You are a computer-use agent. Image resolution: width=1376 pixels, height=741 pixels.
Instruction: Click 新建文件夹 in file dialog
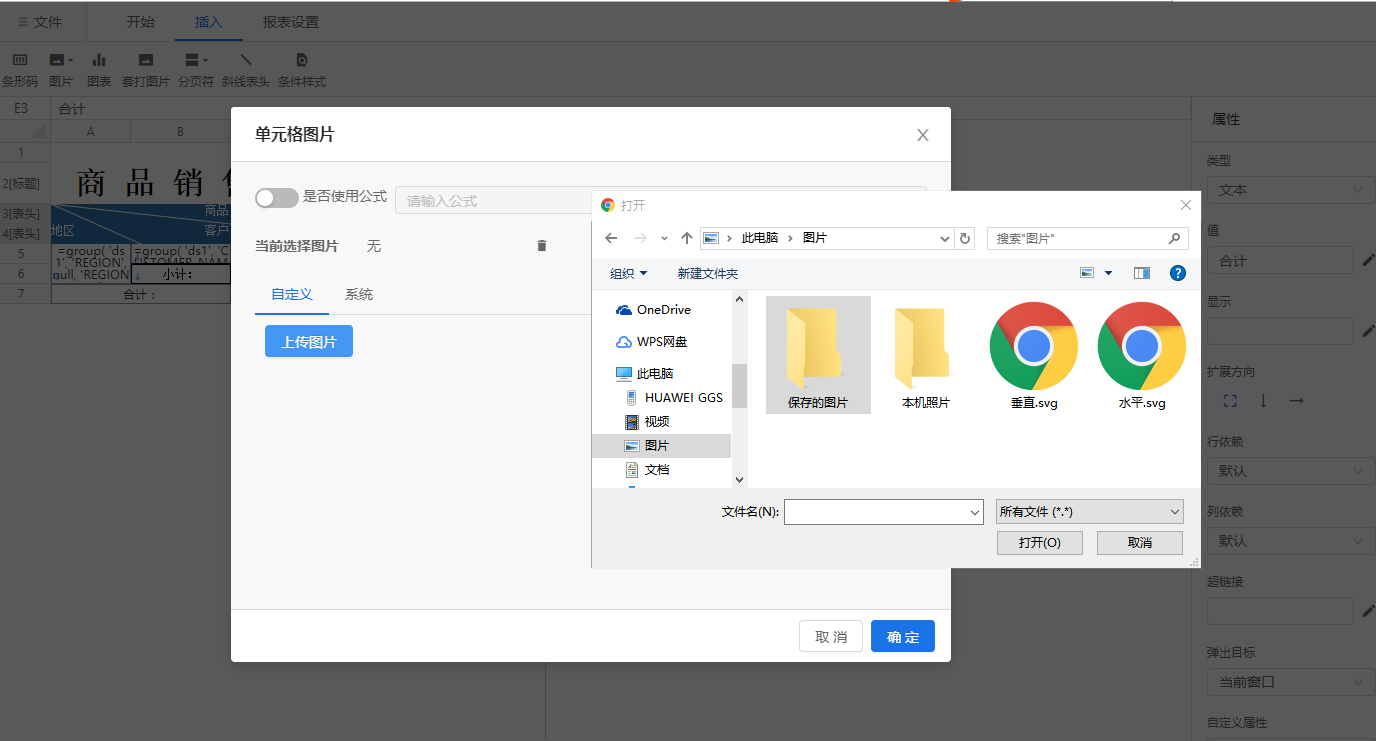[708, 273]
